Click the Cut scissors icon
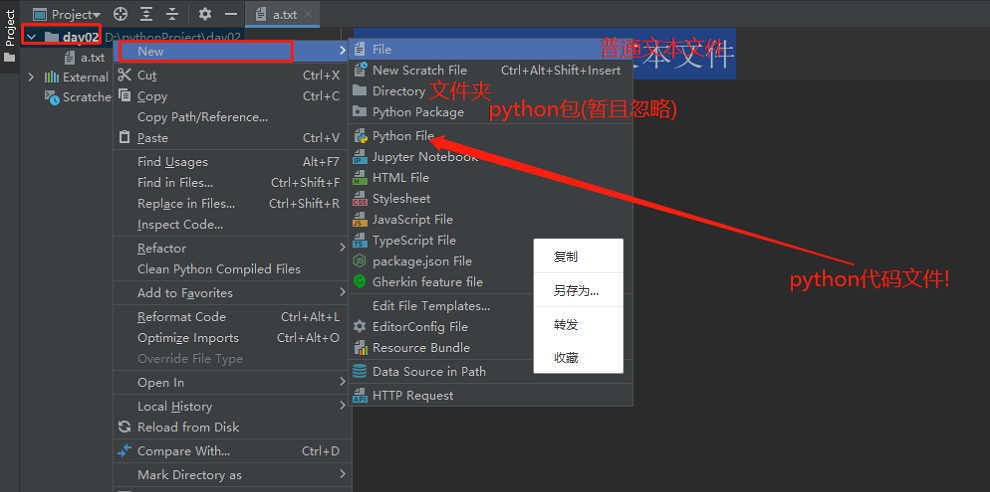The width and height of the screenshot is (990, 492). pyautogui.click(x=124, y=75)
